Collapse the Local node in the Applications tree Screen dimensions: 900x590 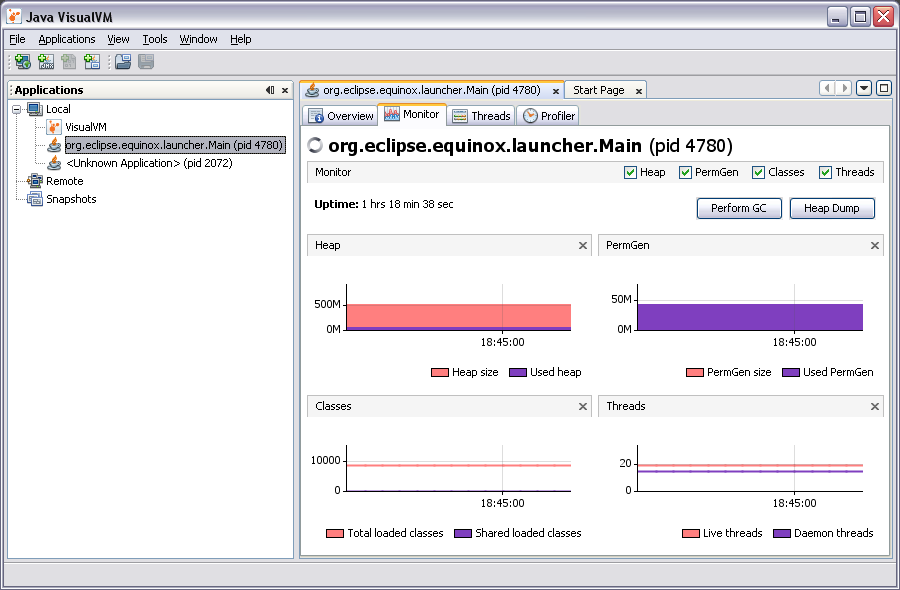pos(17,109)
